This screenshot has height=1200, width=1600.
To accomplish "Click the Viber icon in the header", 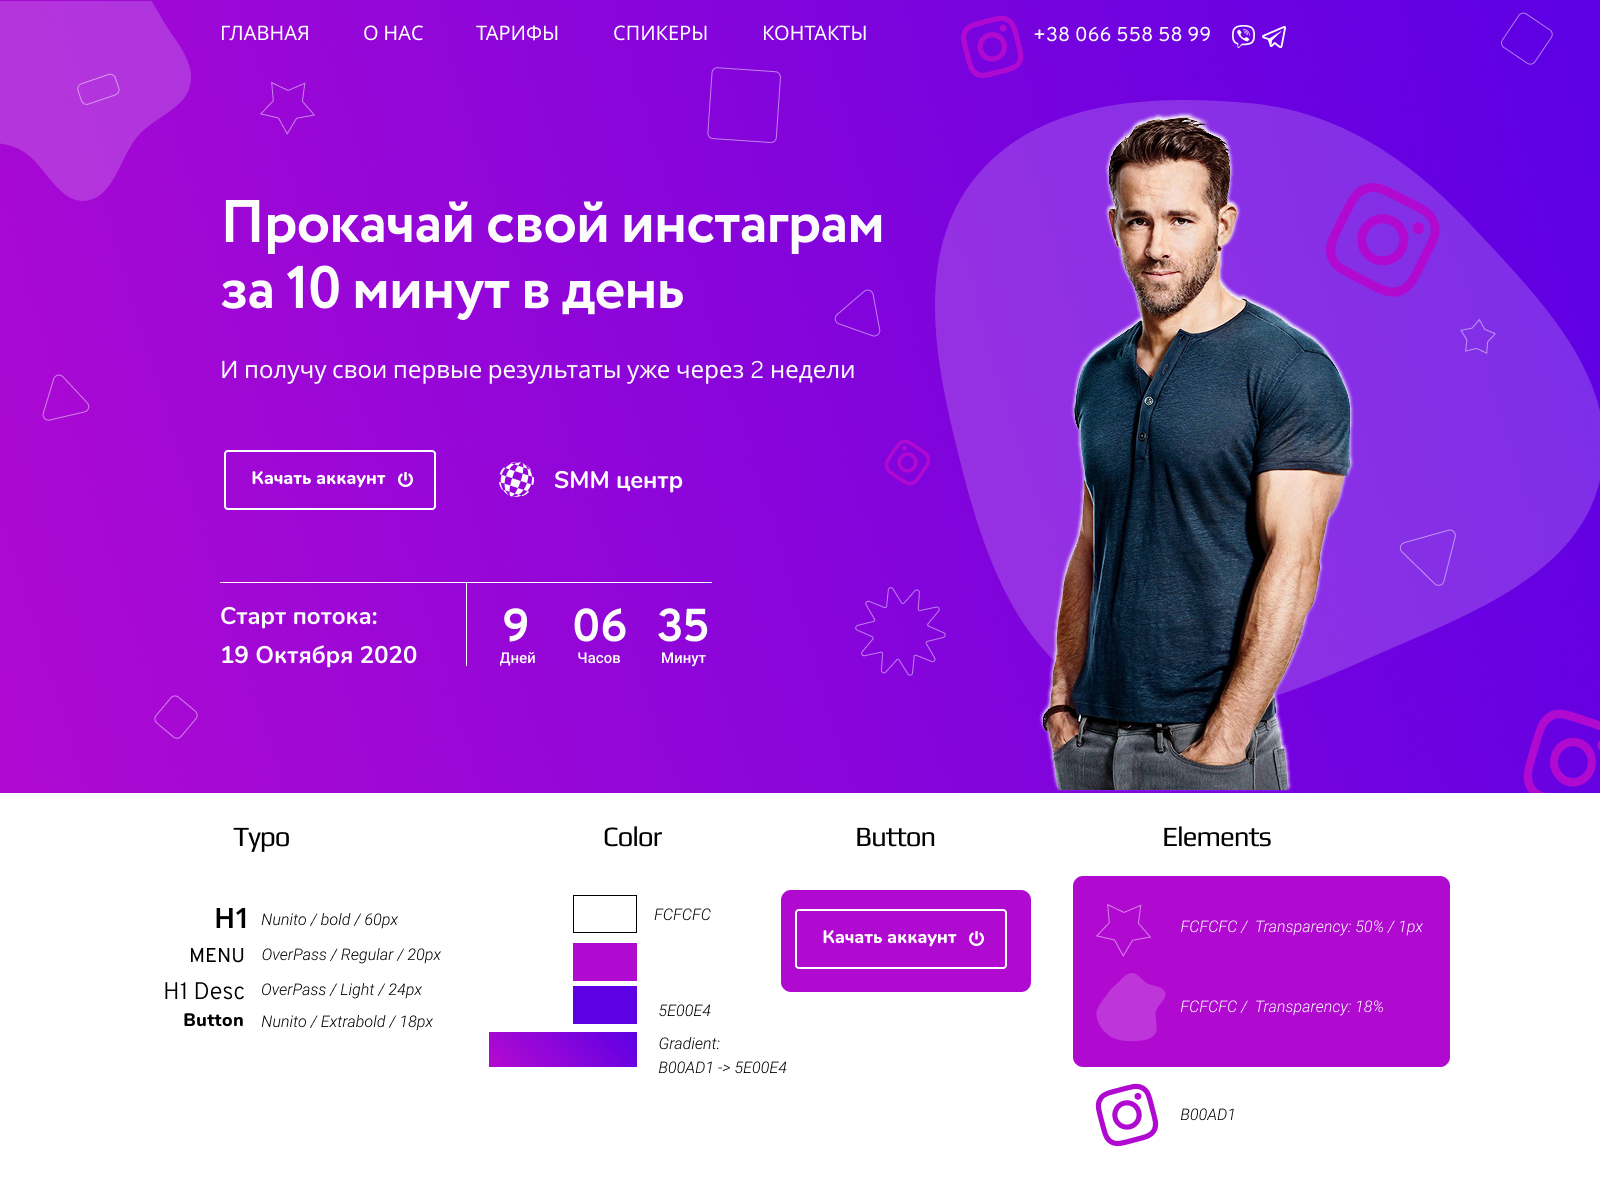I will coord(1243,36).
